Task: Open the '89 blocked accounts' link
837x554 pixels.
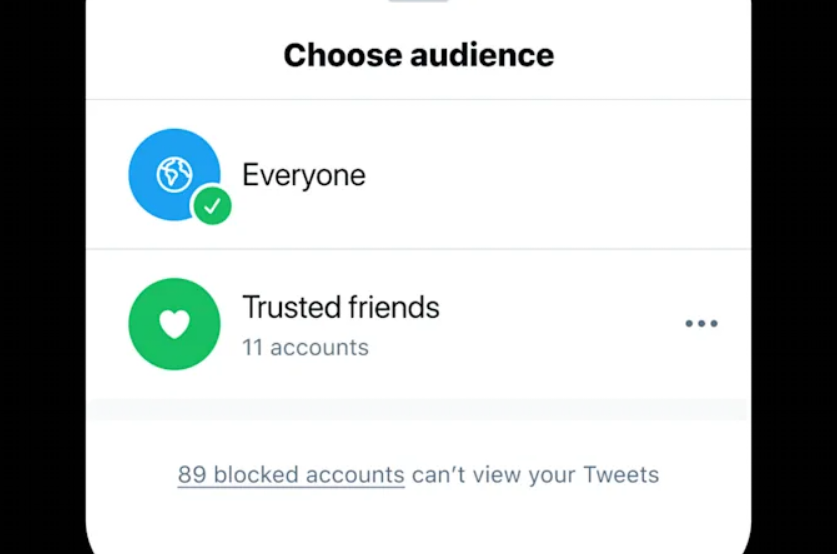Action: pyautogui.click(x=291, y=474)
